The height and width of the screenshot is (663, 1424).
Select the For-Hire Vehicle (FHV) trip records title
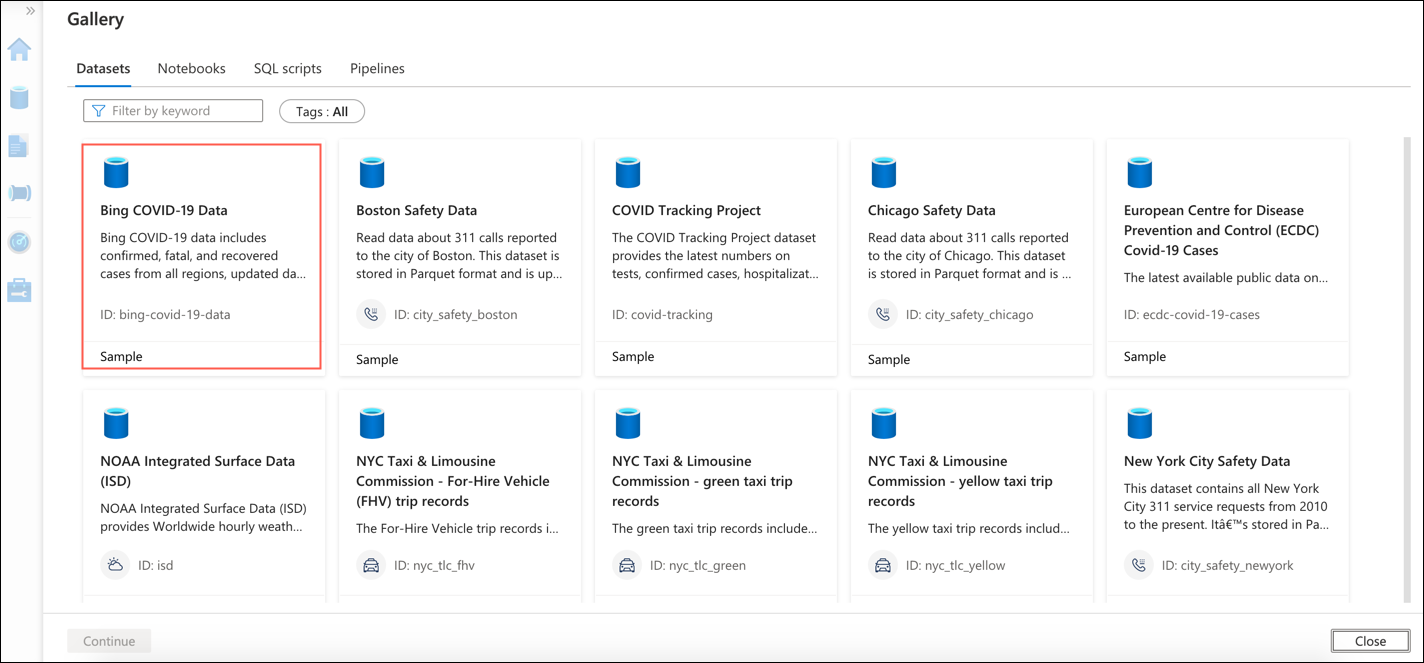click(453, 481)
